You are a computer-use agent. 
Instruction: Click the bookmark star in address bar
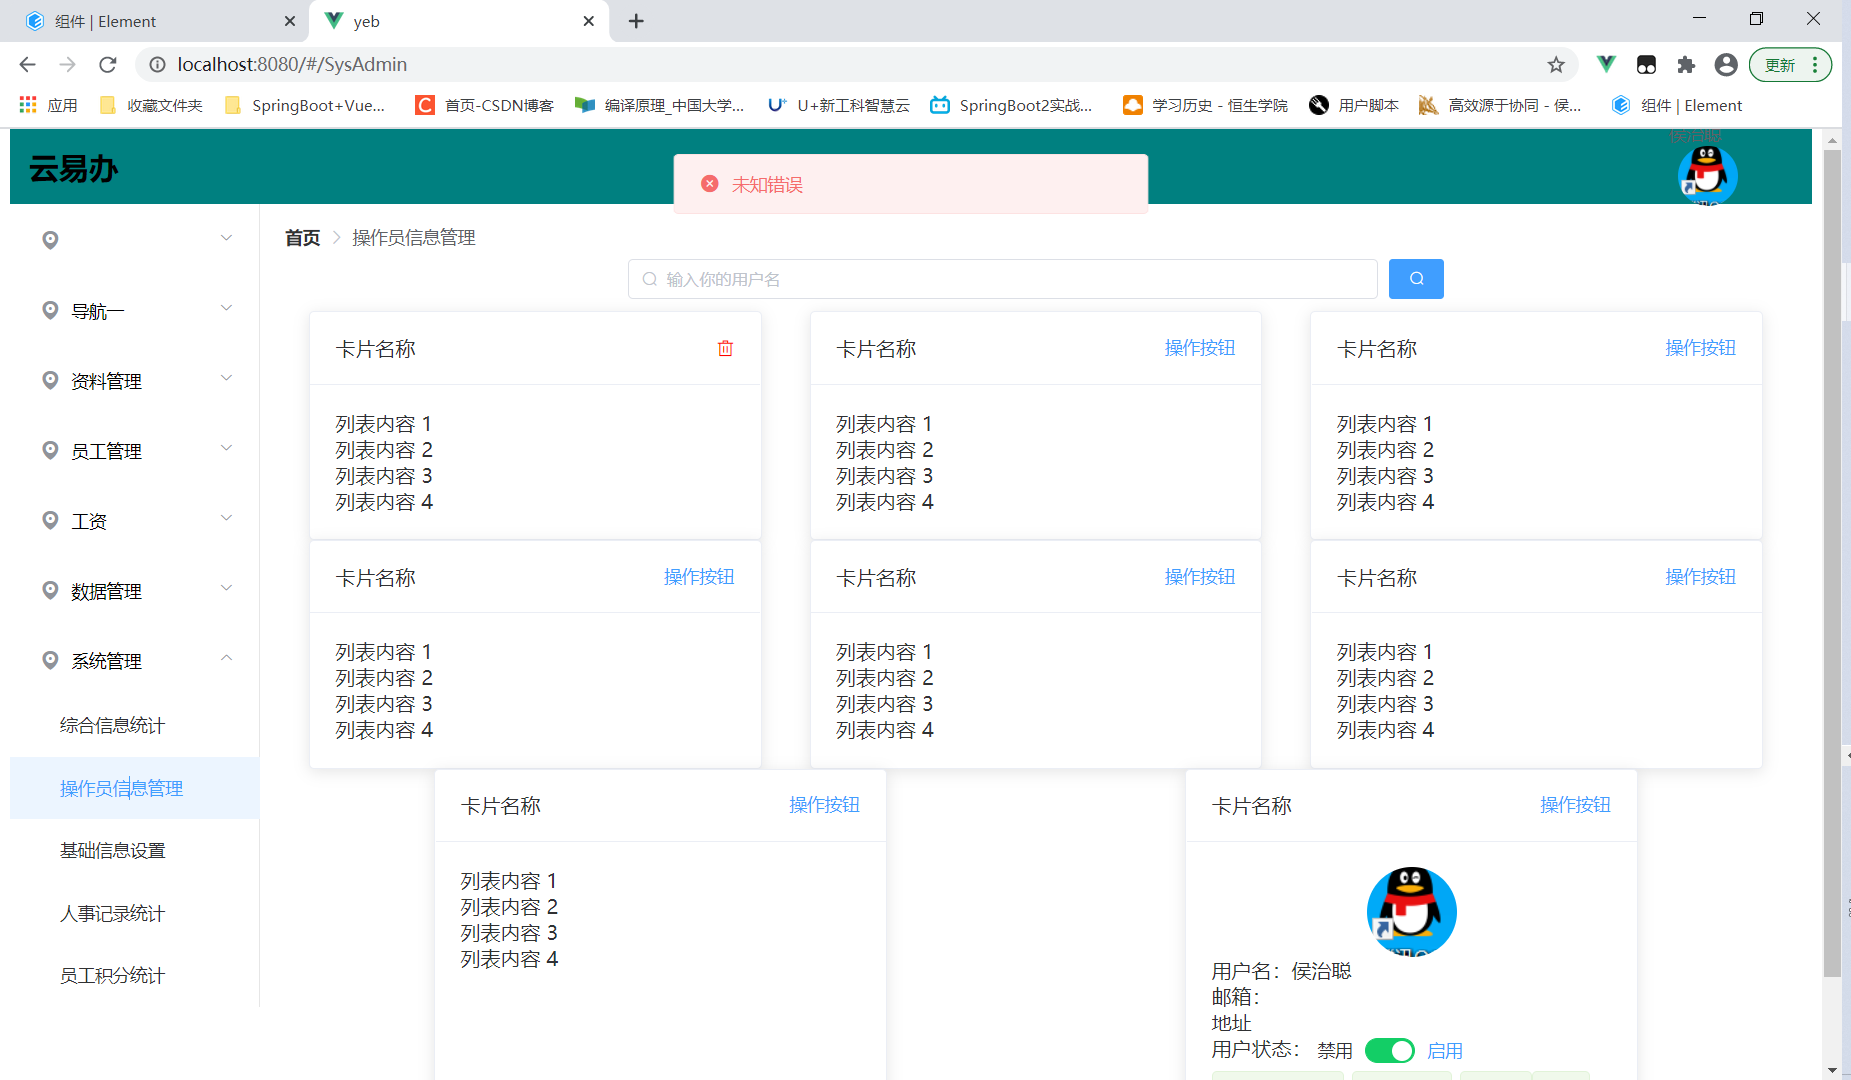(1556, 64)
